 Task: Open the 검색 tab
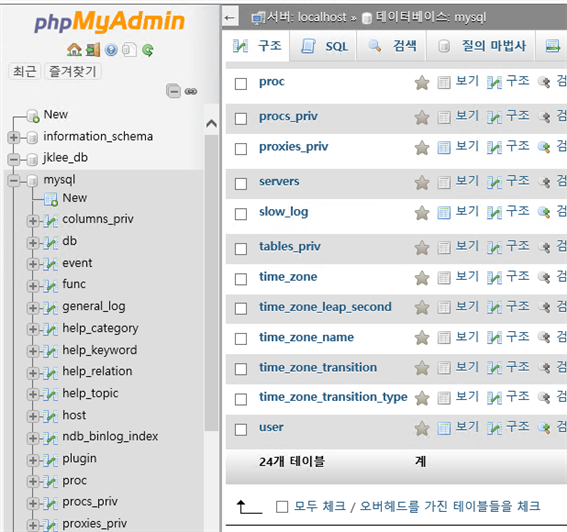[x=392, y=46]
